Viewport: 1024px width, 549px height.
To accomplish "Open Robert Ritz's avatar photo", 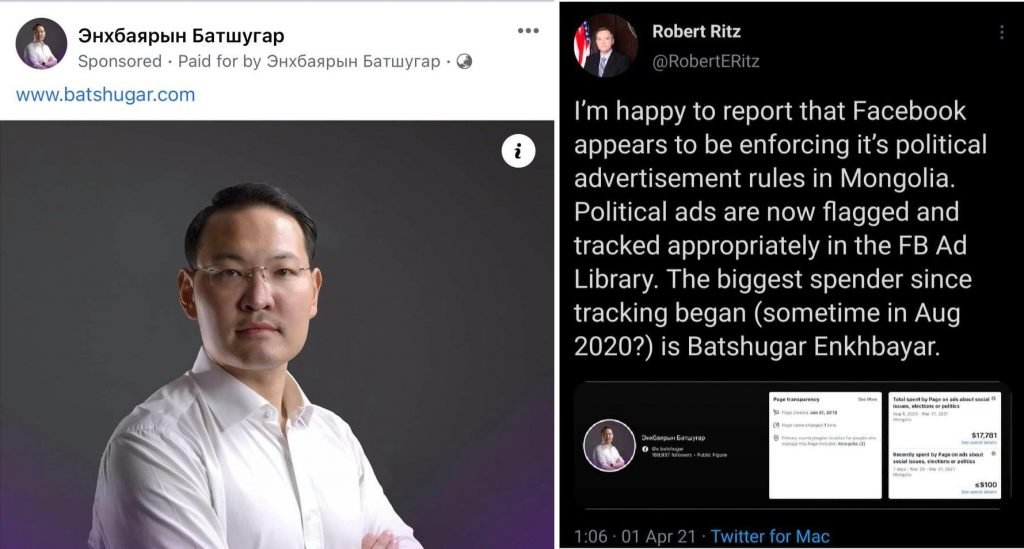I will pyautogui.click(x=605, y=45).
